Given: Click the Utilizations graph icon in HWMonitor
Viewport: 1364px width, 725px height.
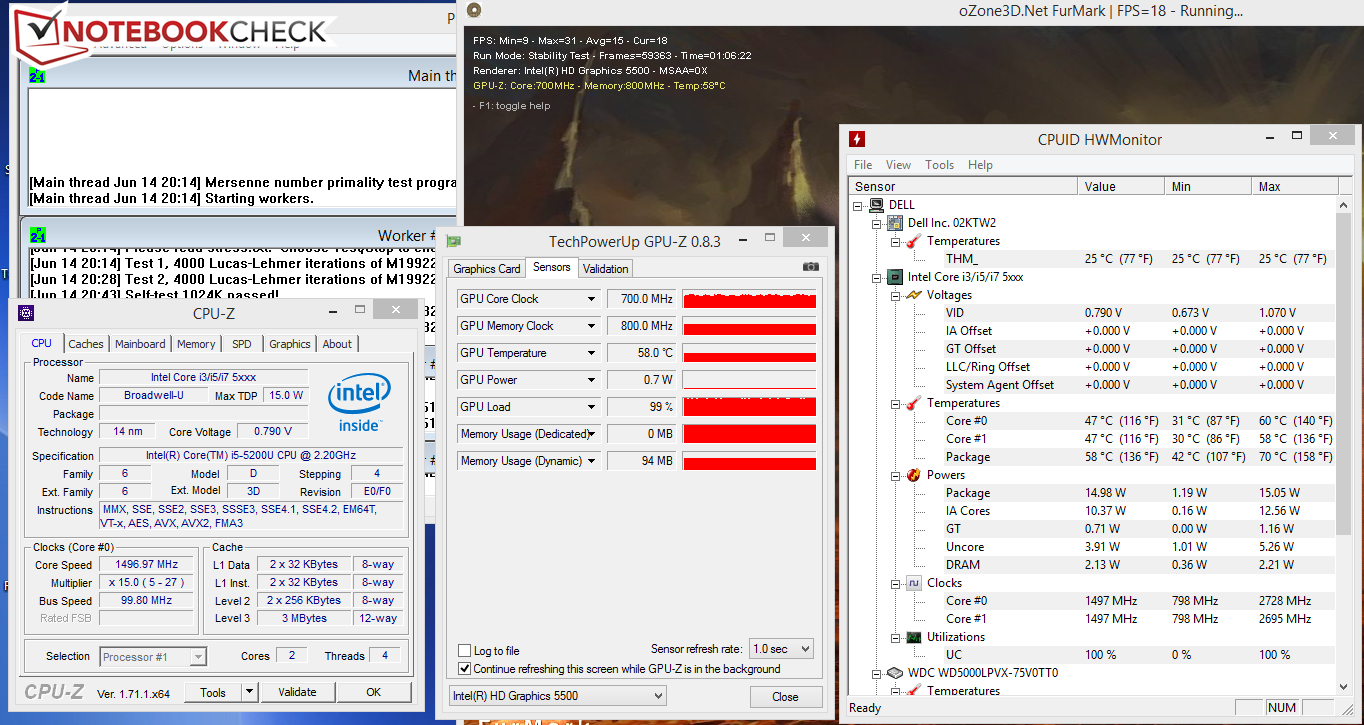Looking at the screenshot, I should pos(913,637).
